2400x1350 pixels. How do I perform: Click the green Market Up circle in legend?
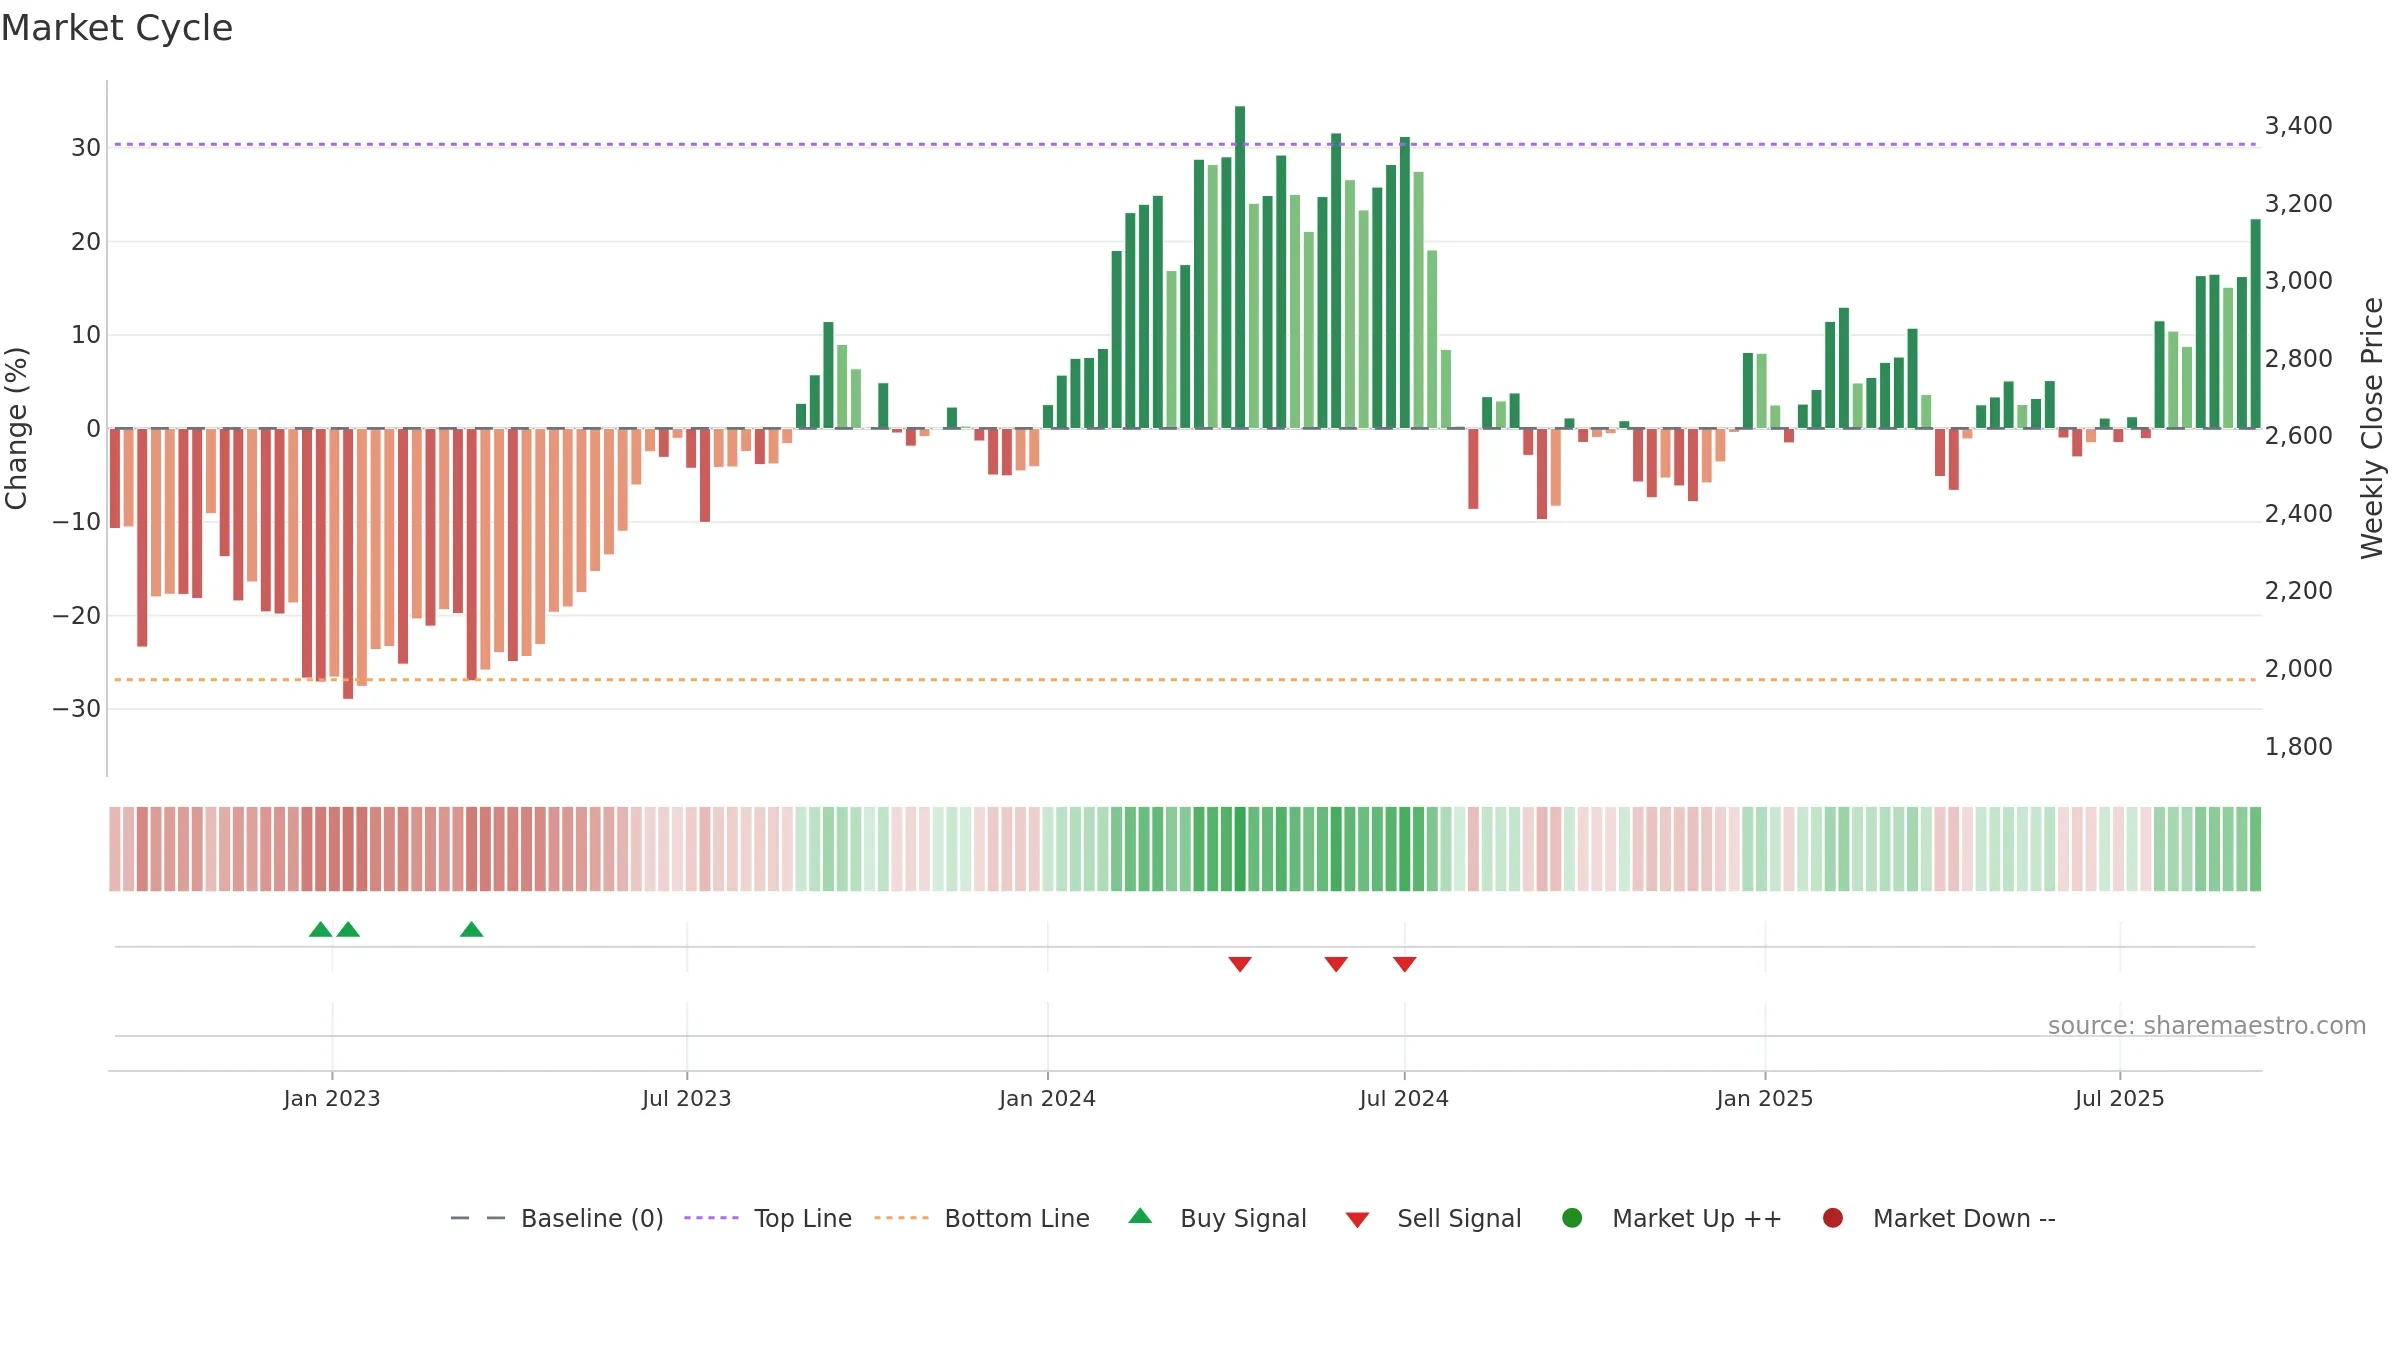[x=1572, y=1218]
